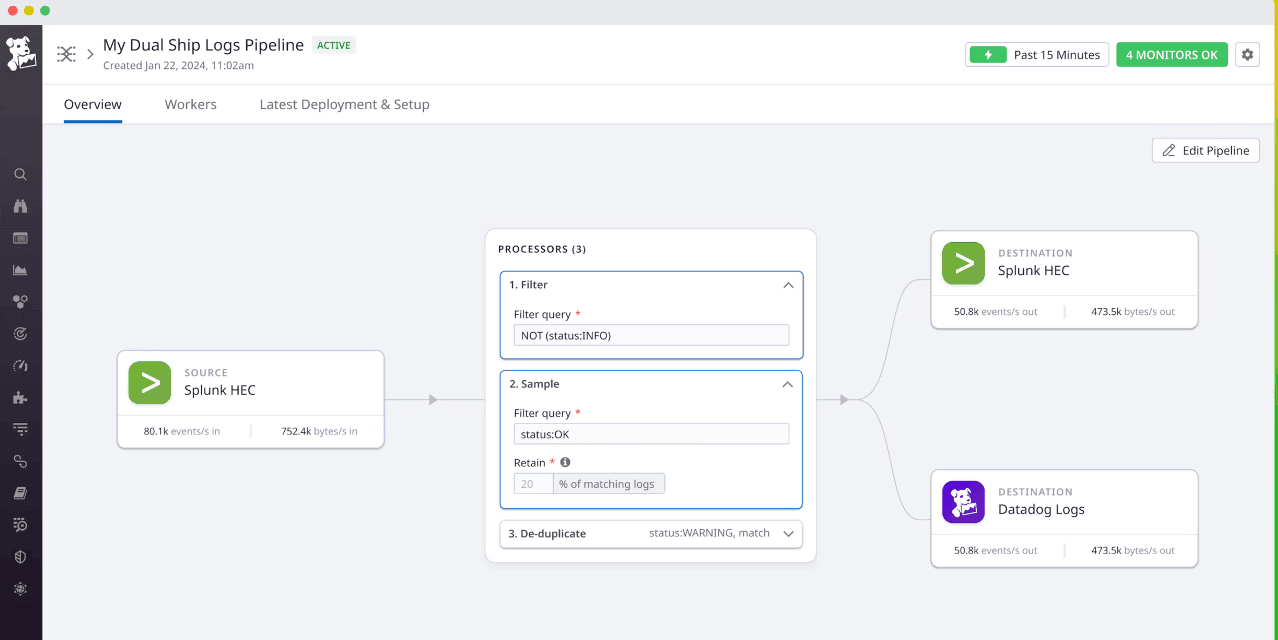The width and height of the screenshot is (1278, 640).
Task: Switch to the Workers tab
Action: [191, 104]
